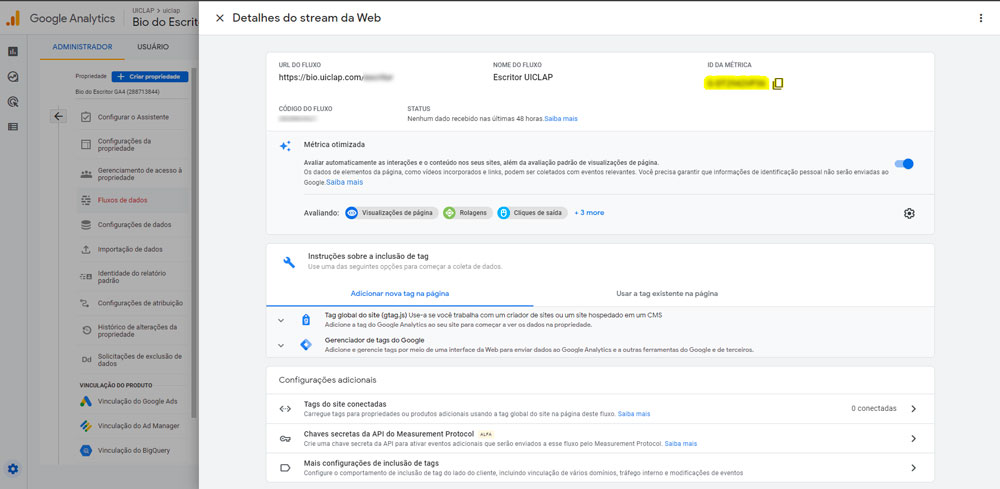
Task: Close the web stream details panel
Action: coord(220,18)
